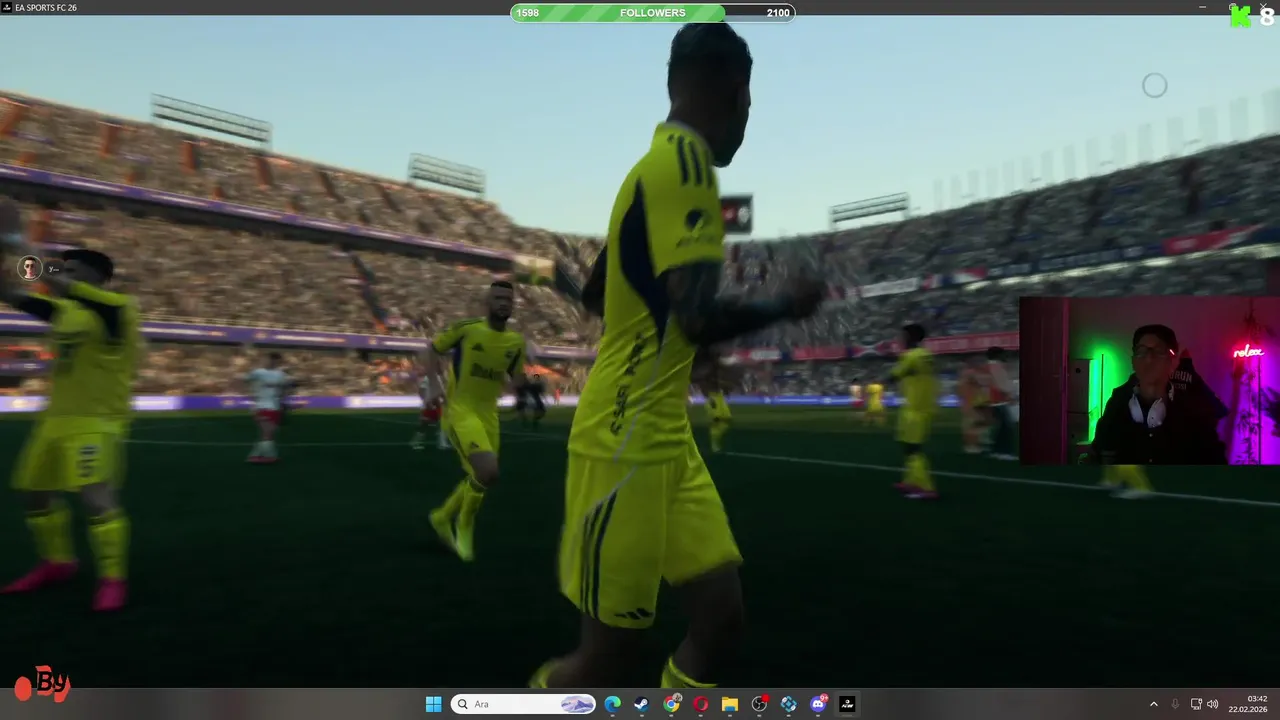Click the follower count 1598
The image size is (1280, 720).
pyautogui.click(x=527, y=13)
